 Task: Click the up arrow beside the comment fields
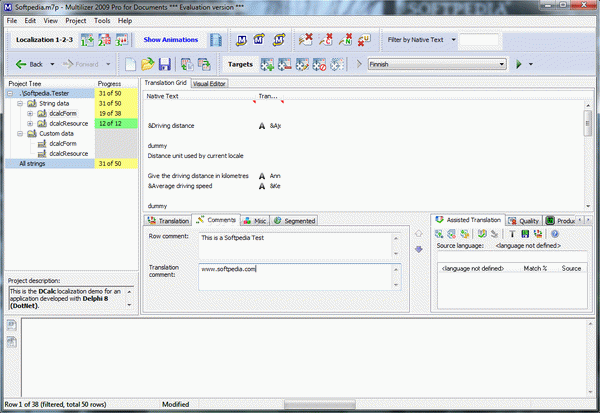(x=419, y=233)
